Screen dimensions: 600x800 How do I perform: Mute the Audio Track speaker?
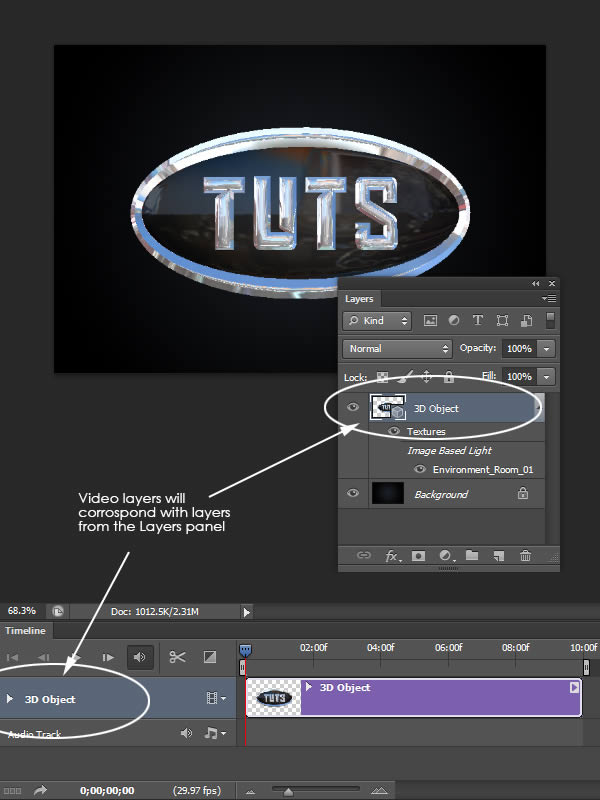point(186,733)
